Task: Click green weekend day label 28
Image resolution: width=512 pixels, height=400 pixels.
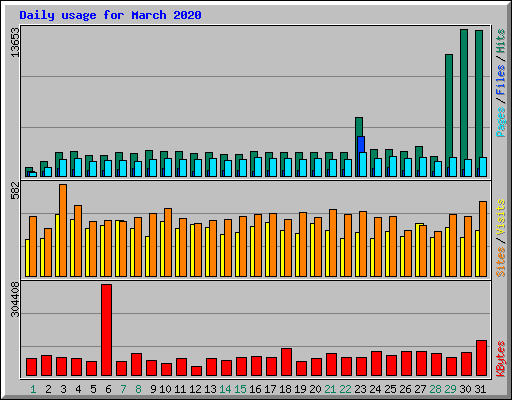Action: (435, 389)
